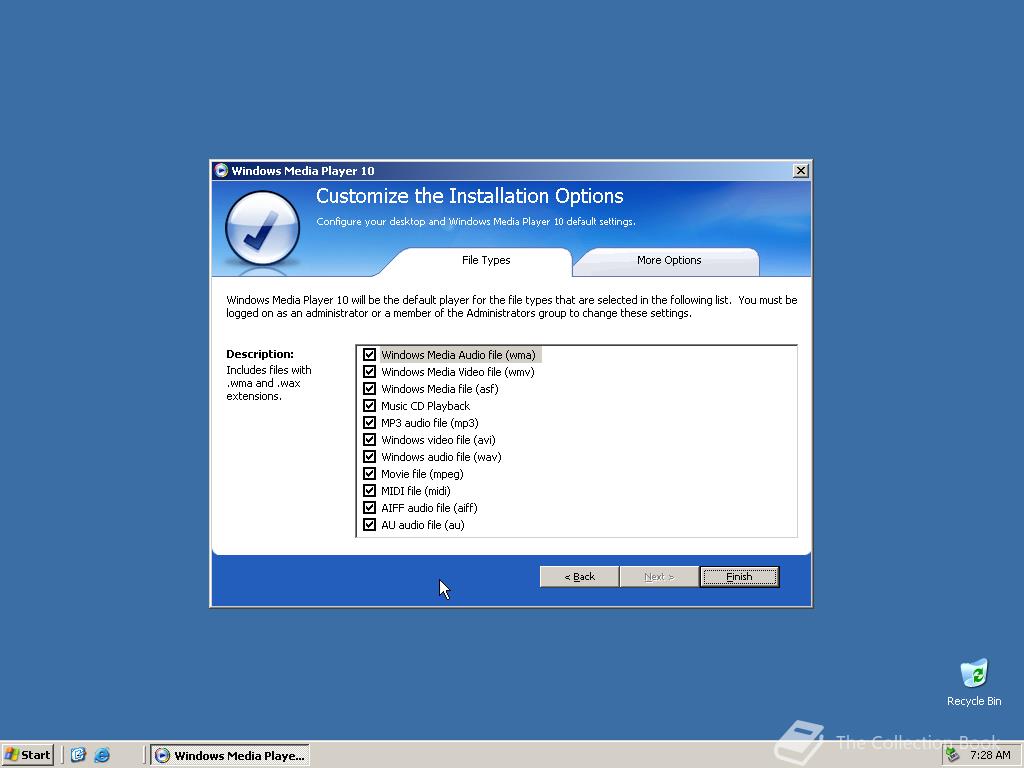The image size is (1024, 768).
Task: Close the Windows Media Player 10 dialog
Action: [801, 170]
